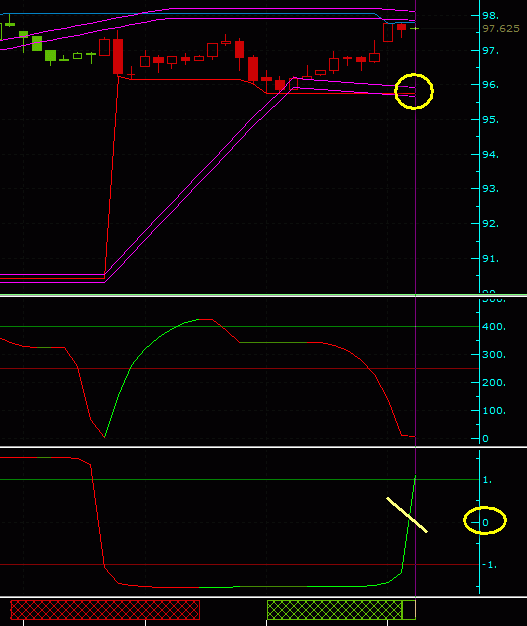Click the last small red candle beside 97.625
Screen dimensions: 527x626
click(401, 27)
